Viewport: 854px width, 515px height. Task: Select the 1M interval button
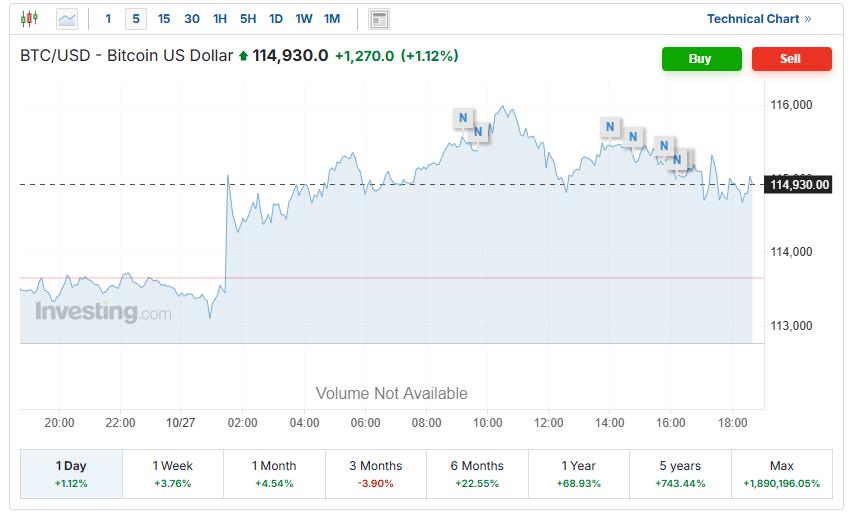[x=332, y=19]
